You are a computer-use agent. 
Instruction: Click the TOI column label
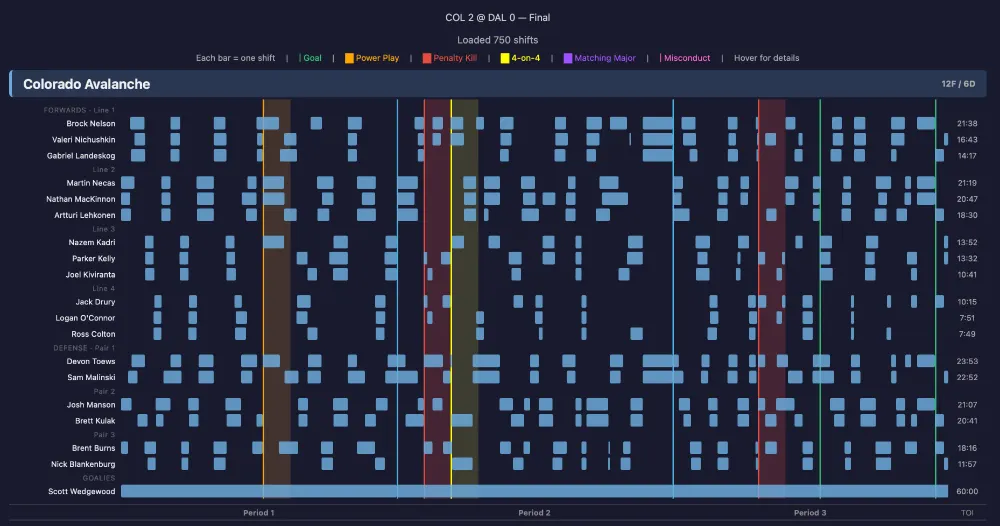(x=967, y=513)
